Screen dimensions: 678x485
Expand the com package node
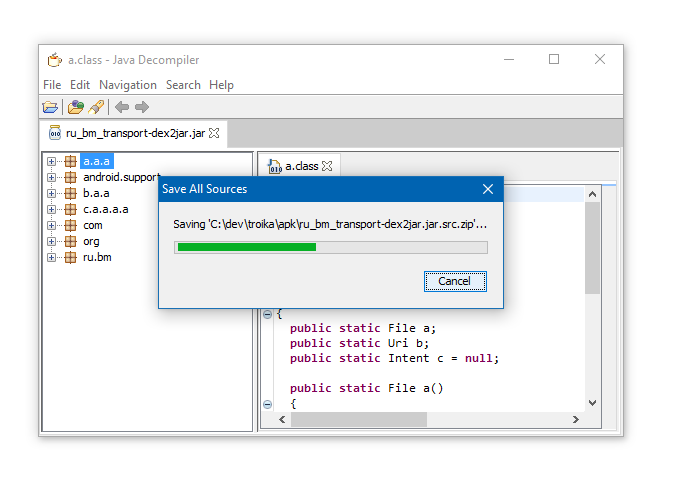pyautogui.click(x=51, y=225)
